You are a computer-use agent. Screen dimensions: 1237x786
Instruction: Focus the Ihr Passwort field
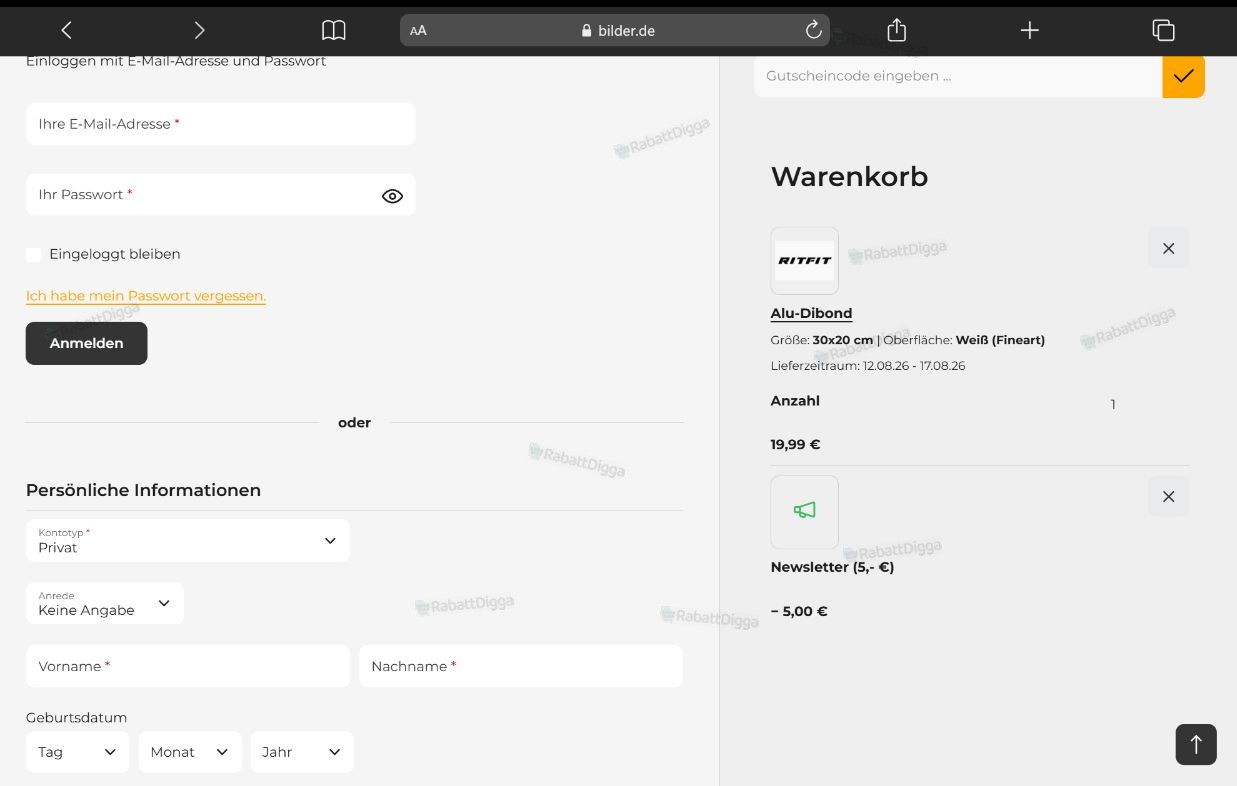click(x=220, y=195)
